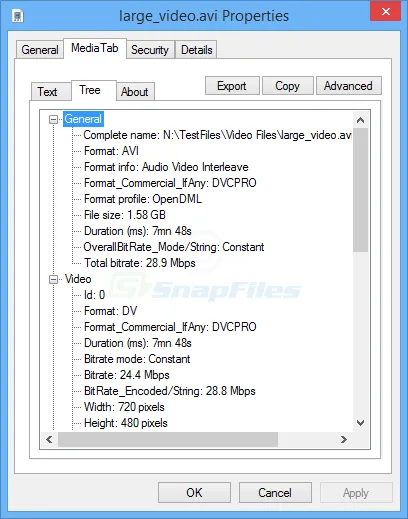Click the Cancel button
408x519 pixels.
pyautogui.click(x=275, y=493)
